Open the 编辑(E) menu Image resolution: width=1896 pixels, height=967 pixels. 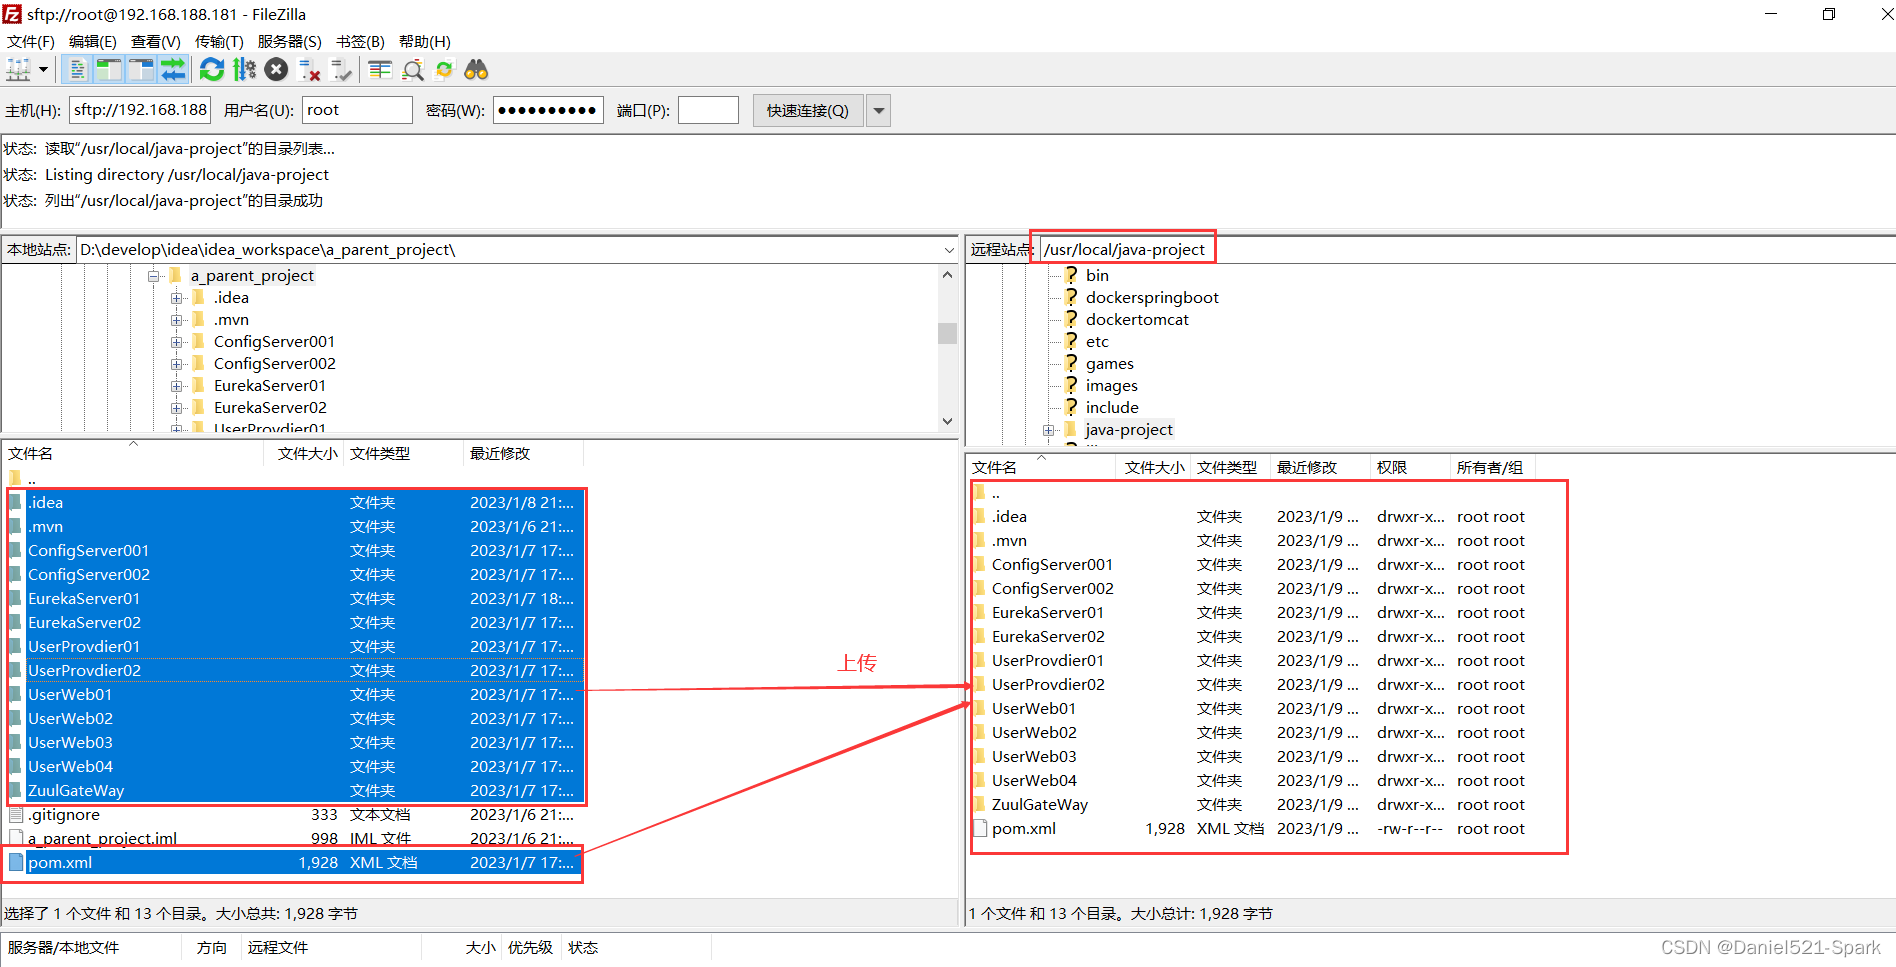[x=93, y=42]
